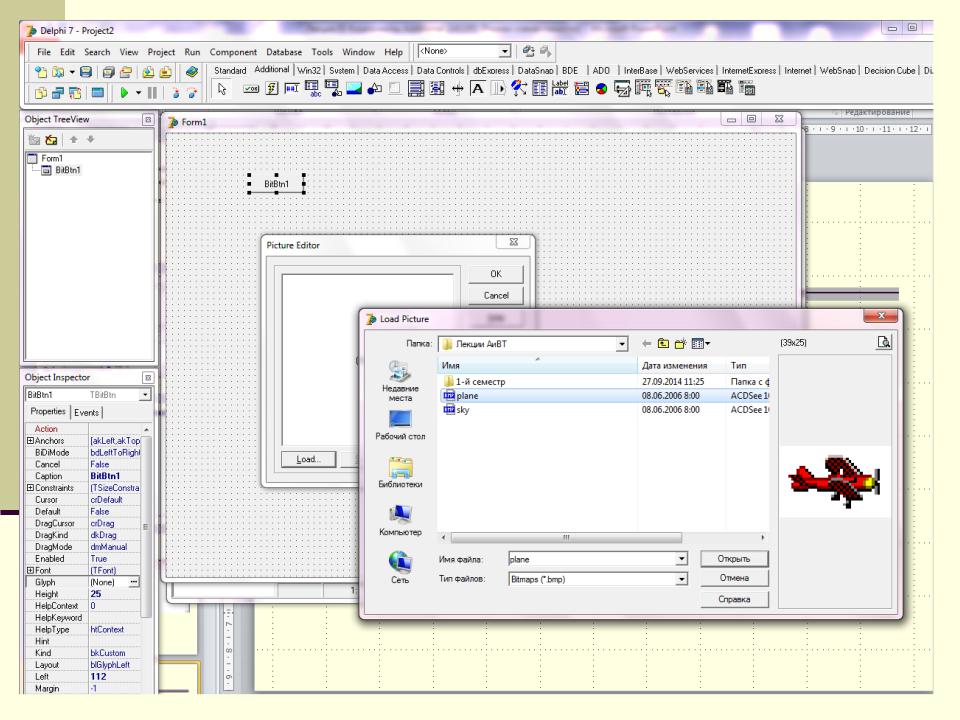The height and width of the screenshot is (720, 960).
Task: Click the Имя column header
Action: pyautogui.click(x=538, y=366)
